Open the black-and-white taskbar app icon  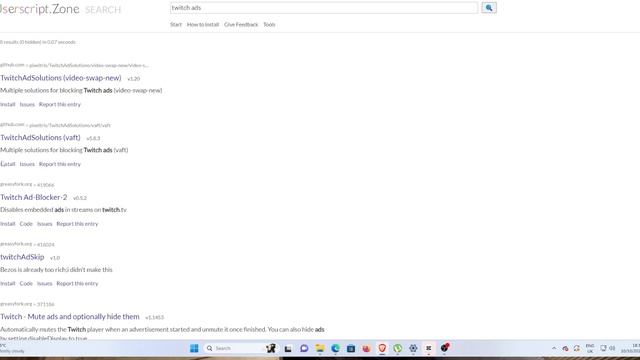point(429,348)
